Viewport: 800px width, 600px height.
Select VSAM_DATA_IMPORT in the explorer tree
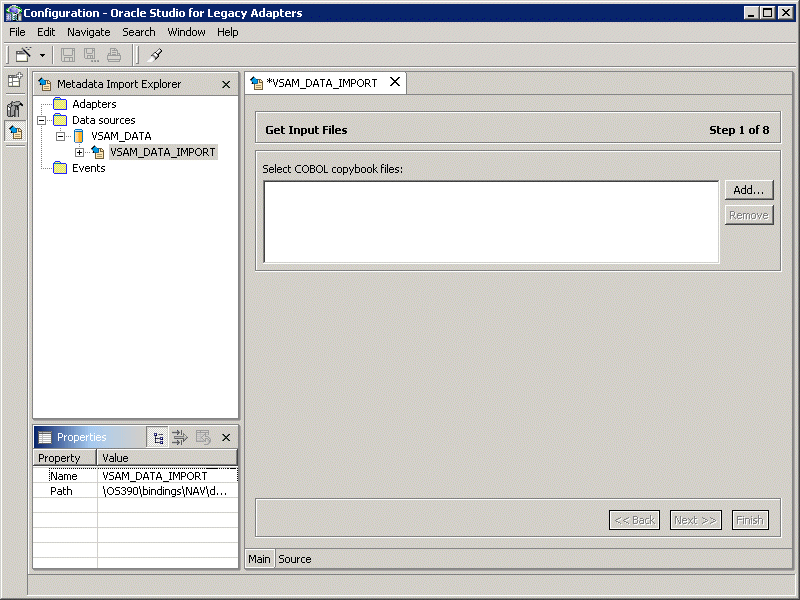tap(163, 152)
